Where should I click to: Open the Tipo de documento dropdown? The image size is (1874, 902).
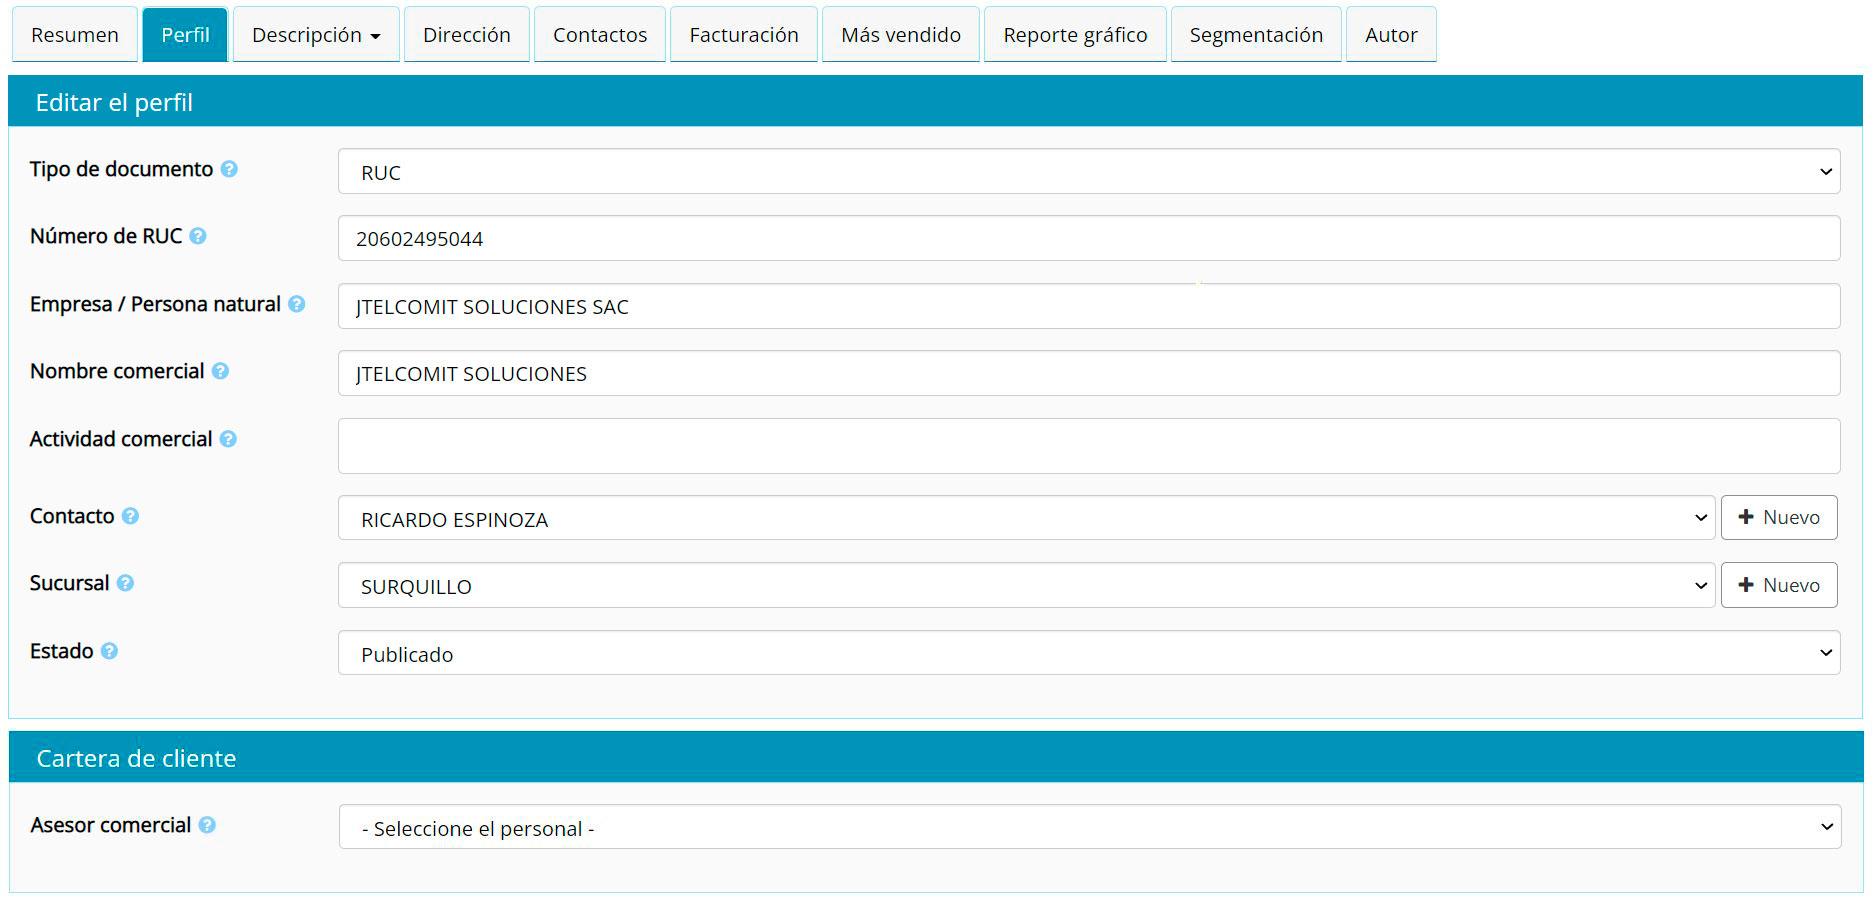[1088, 172]
